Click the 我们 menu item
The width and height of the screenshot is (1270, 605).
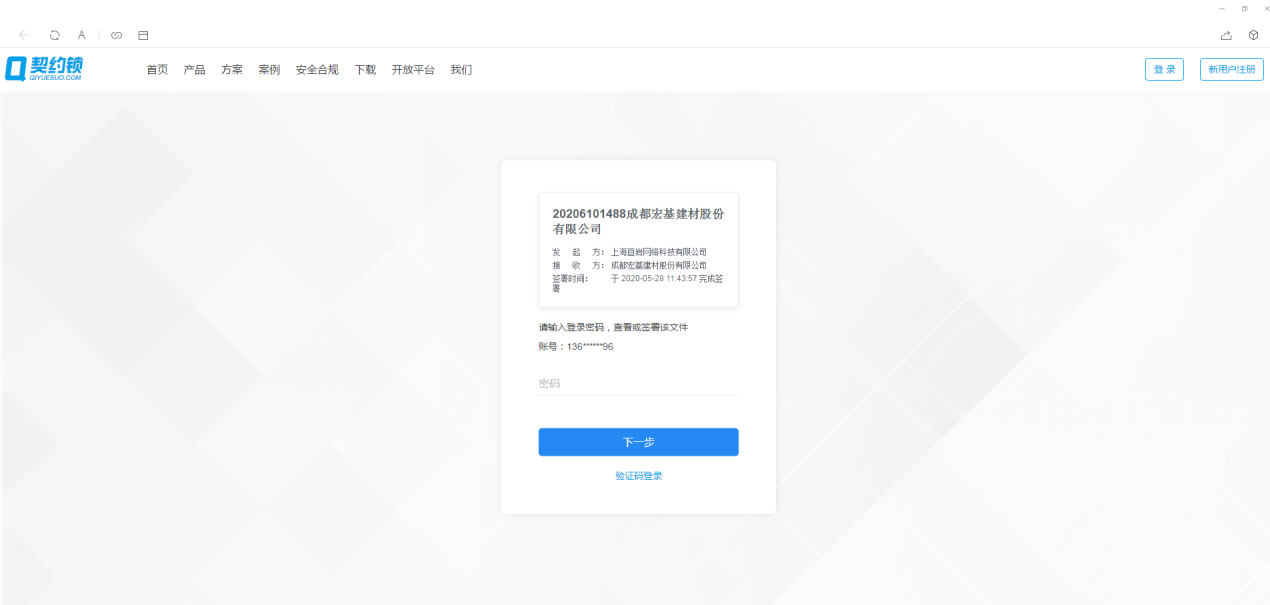point(461,70)
